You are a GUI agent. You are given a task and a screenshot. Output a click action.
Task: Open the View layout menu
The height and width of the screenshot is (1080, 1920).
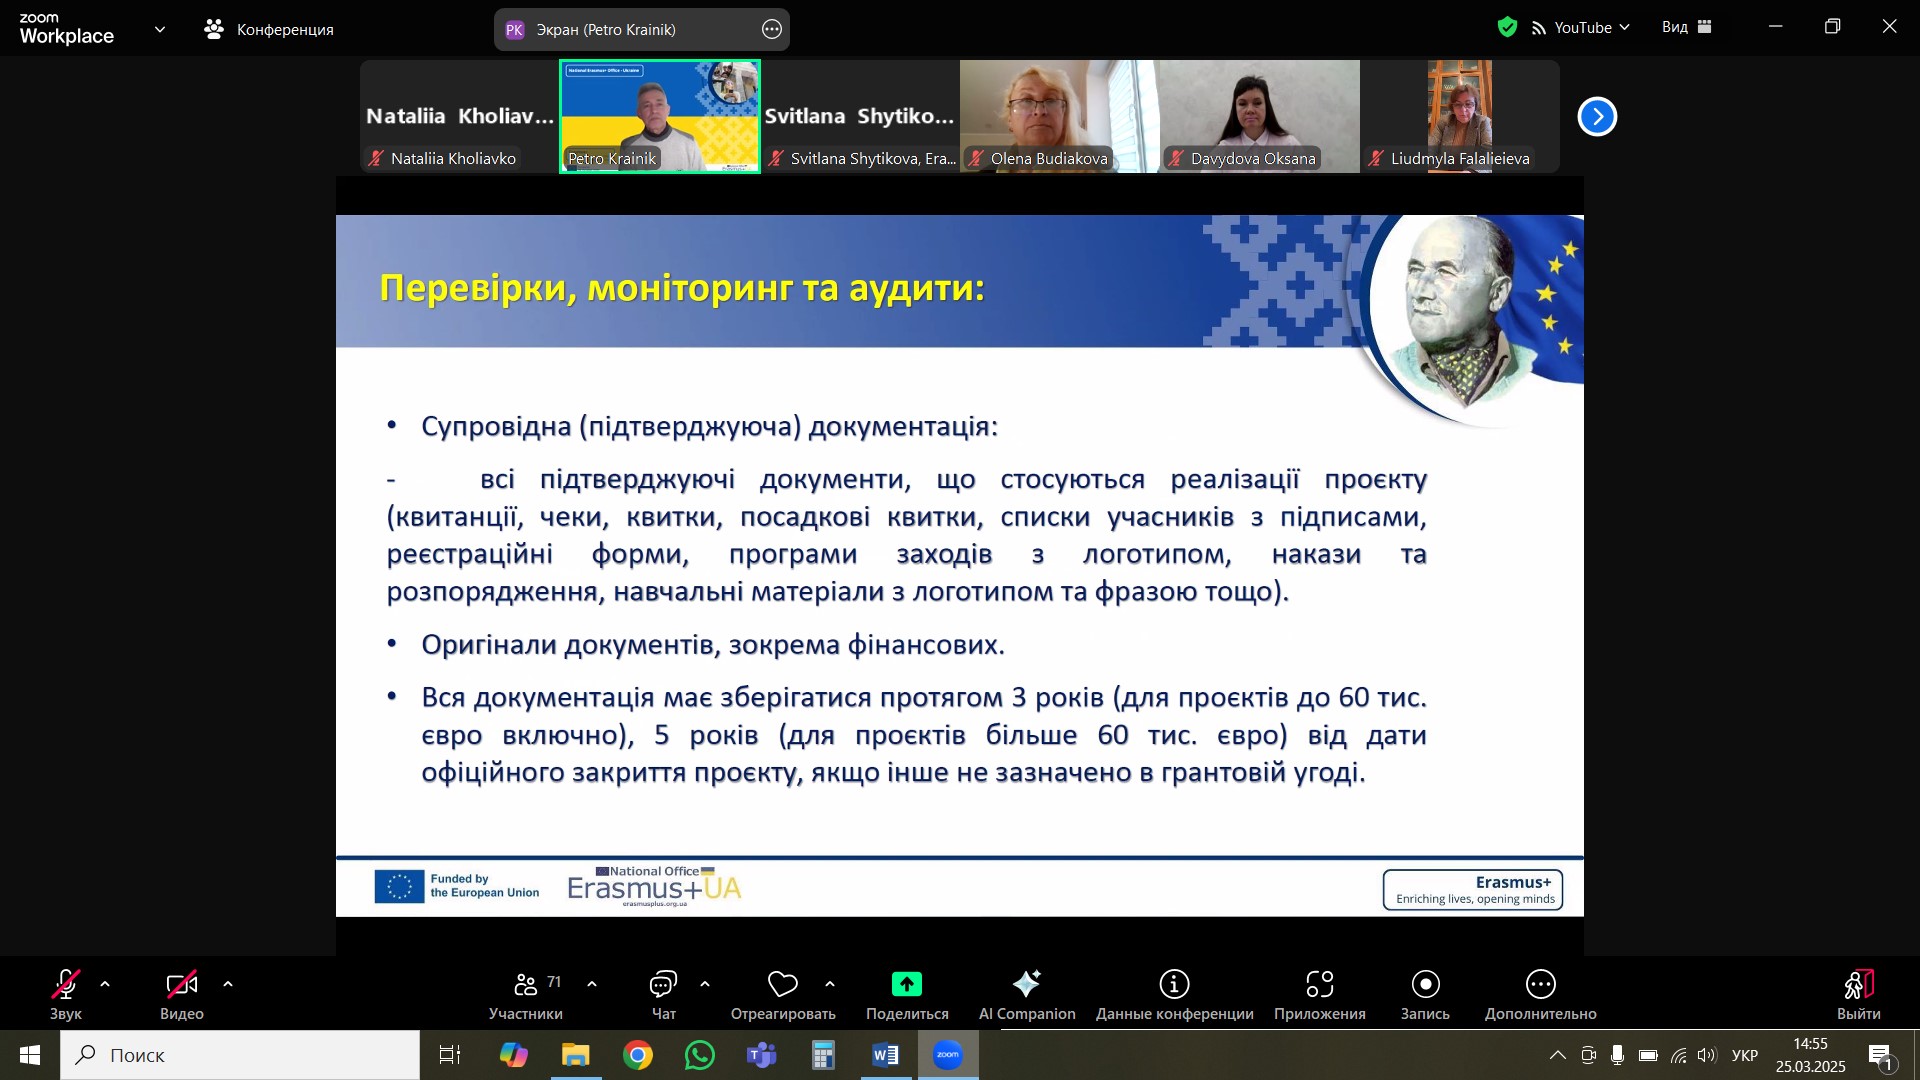click(x=1687, y=28)
